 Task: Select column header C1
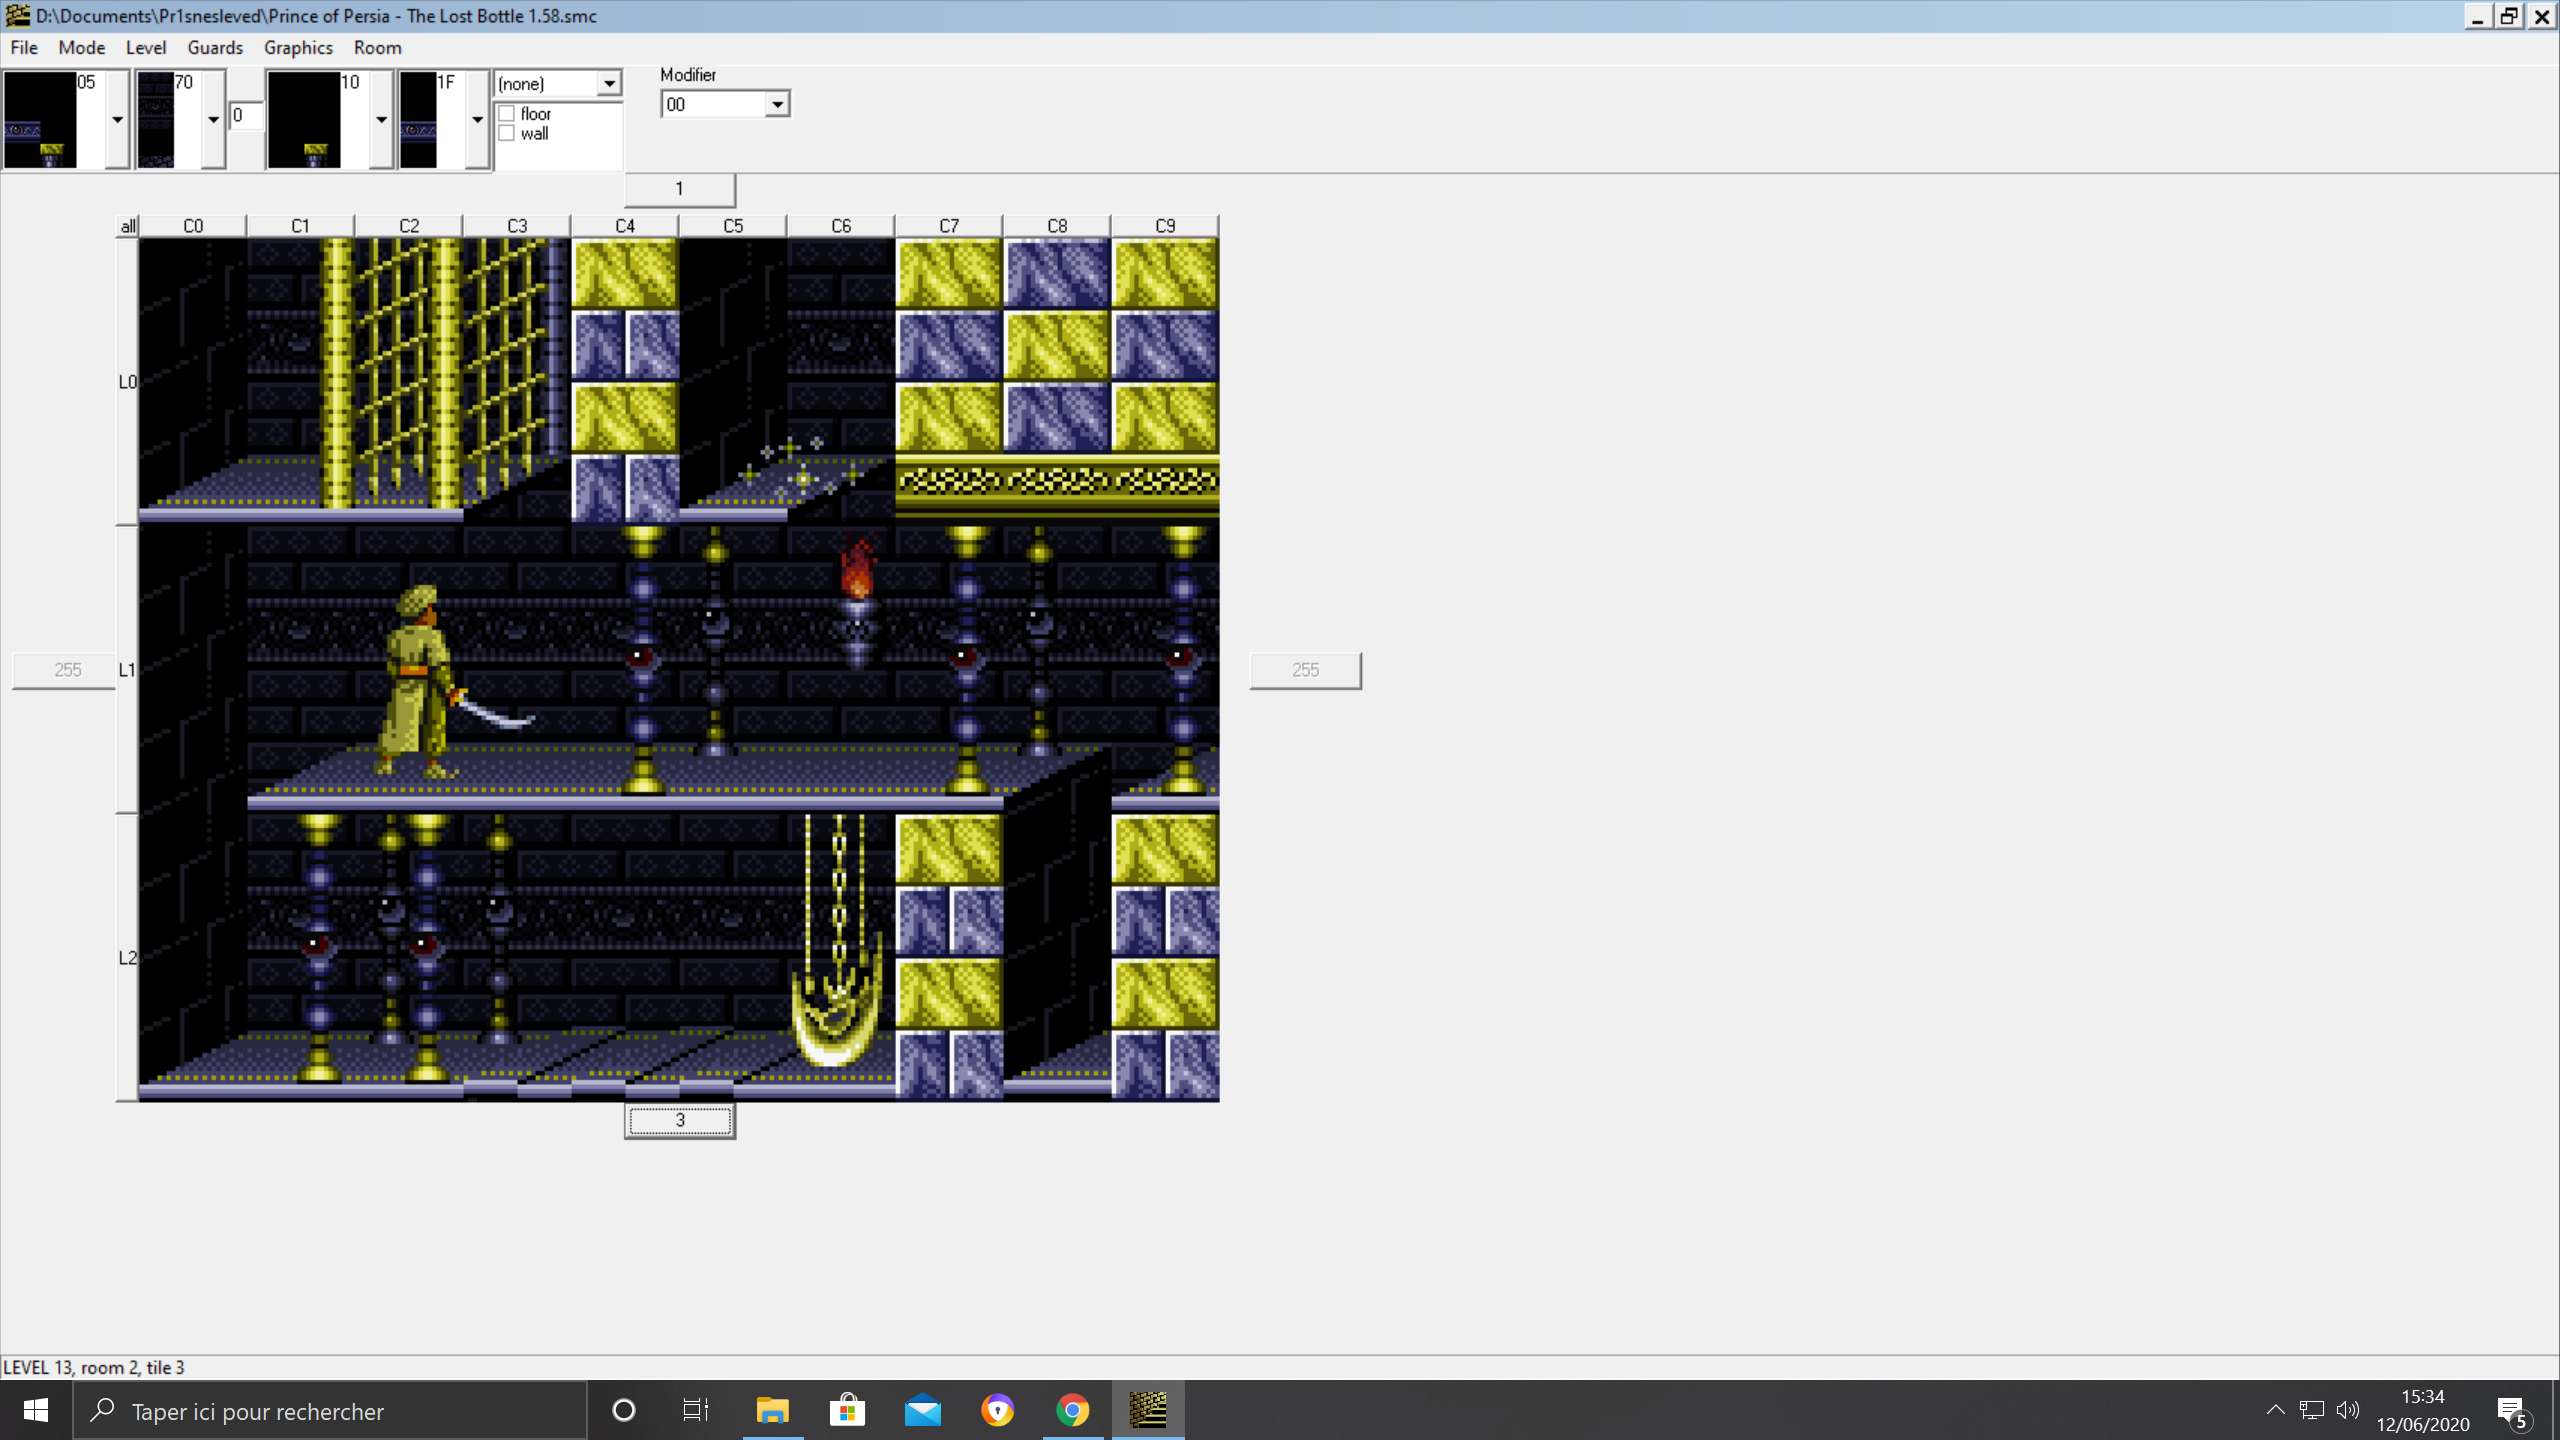point(301,226)
